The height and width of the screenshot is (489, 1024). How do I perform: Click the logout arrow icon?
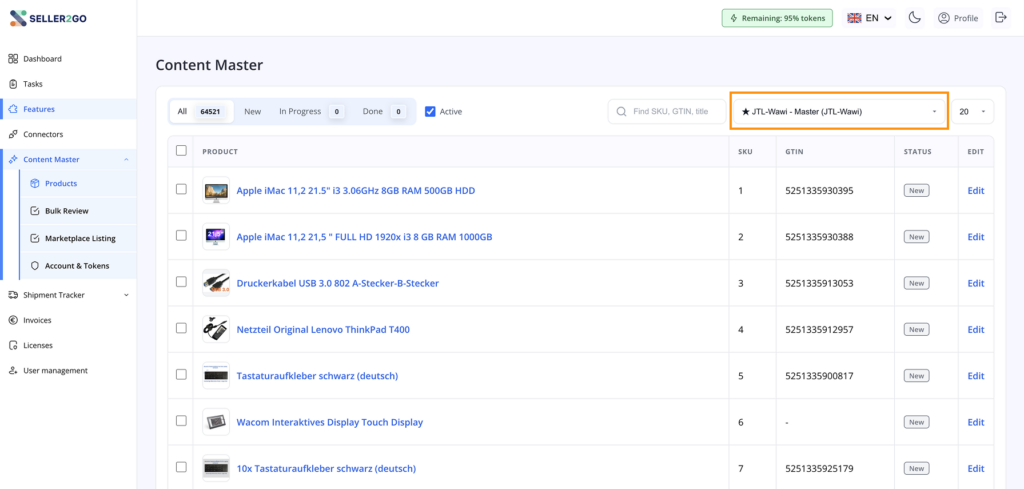pyautogui.click(x=1000, y=18)
